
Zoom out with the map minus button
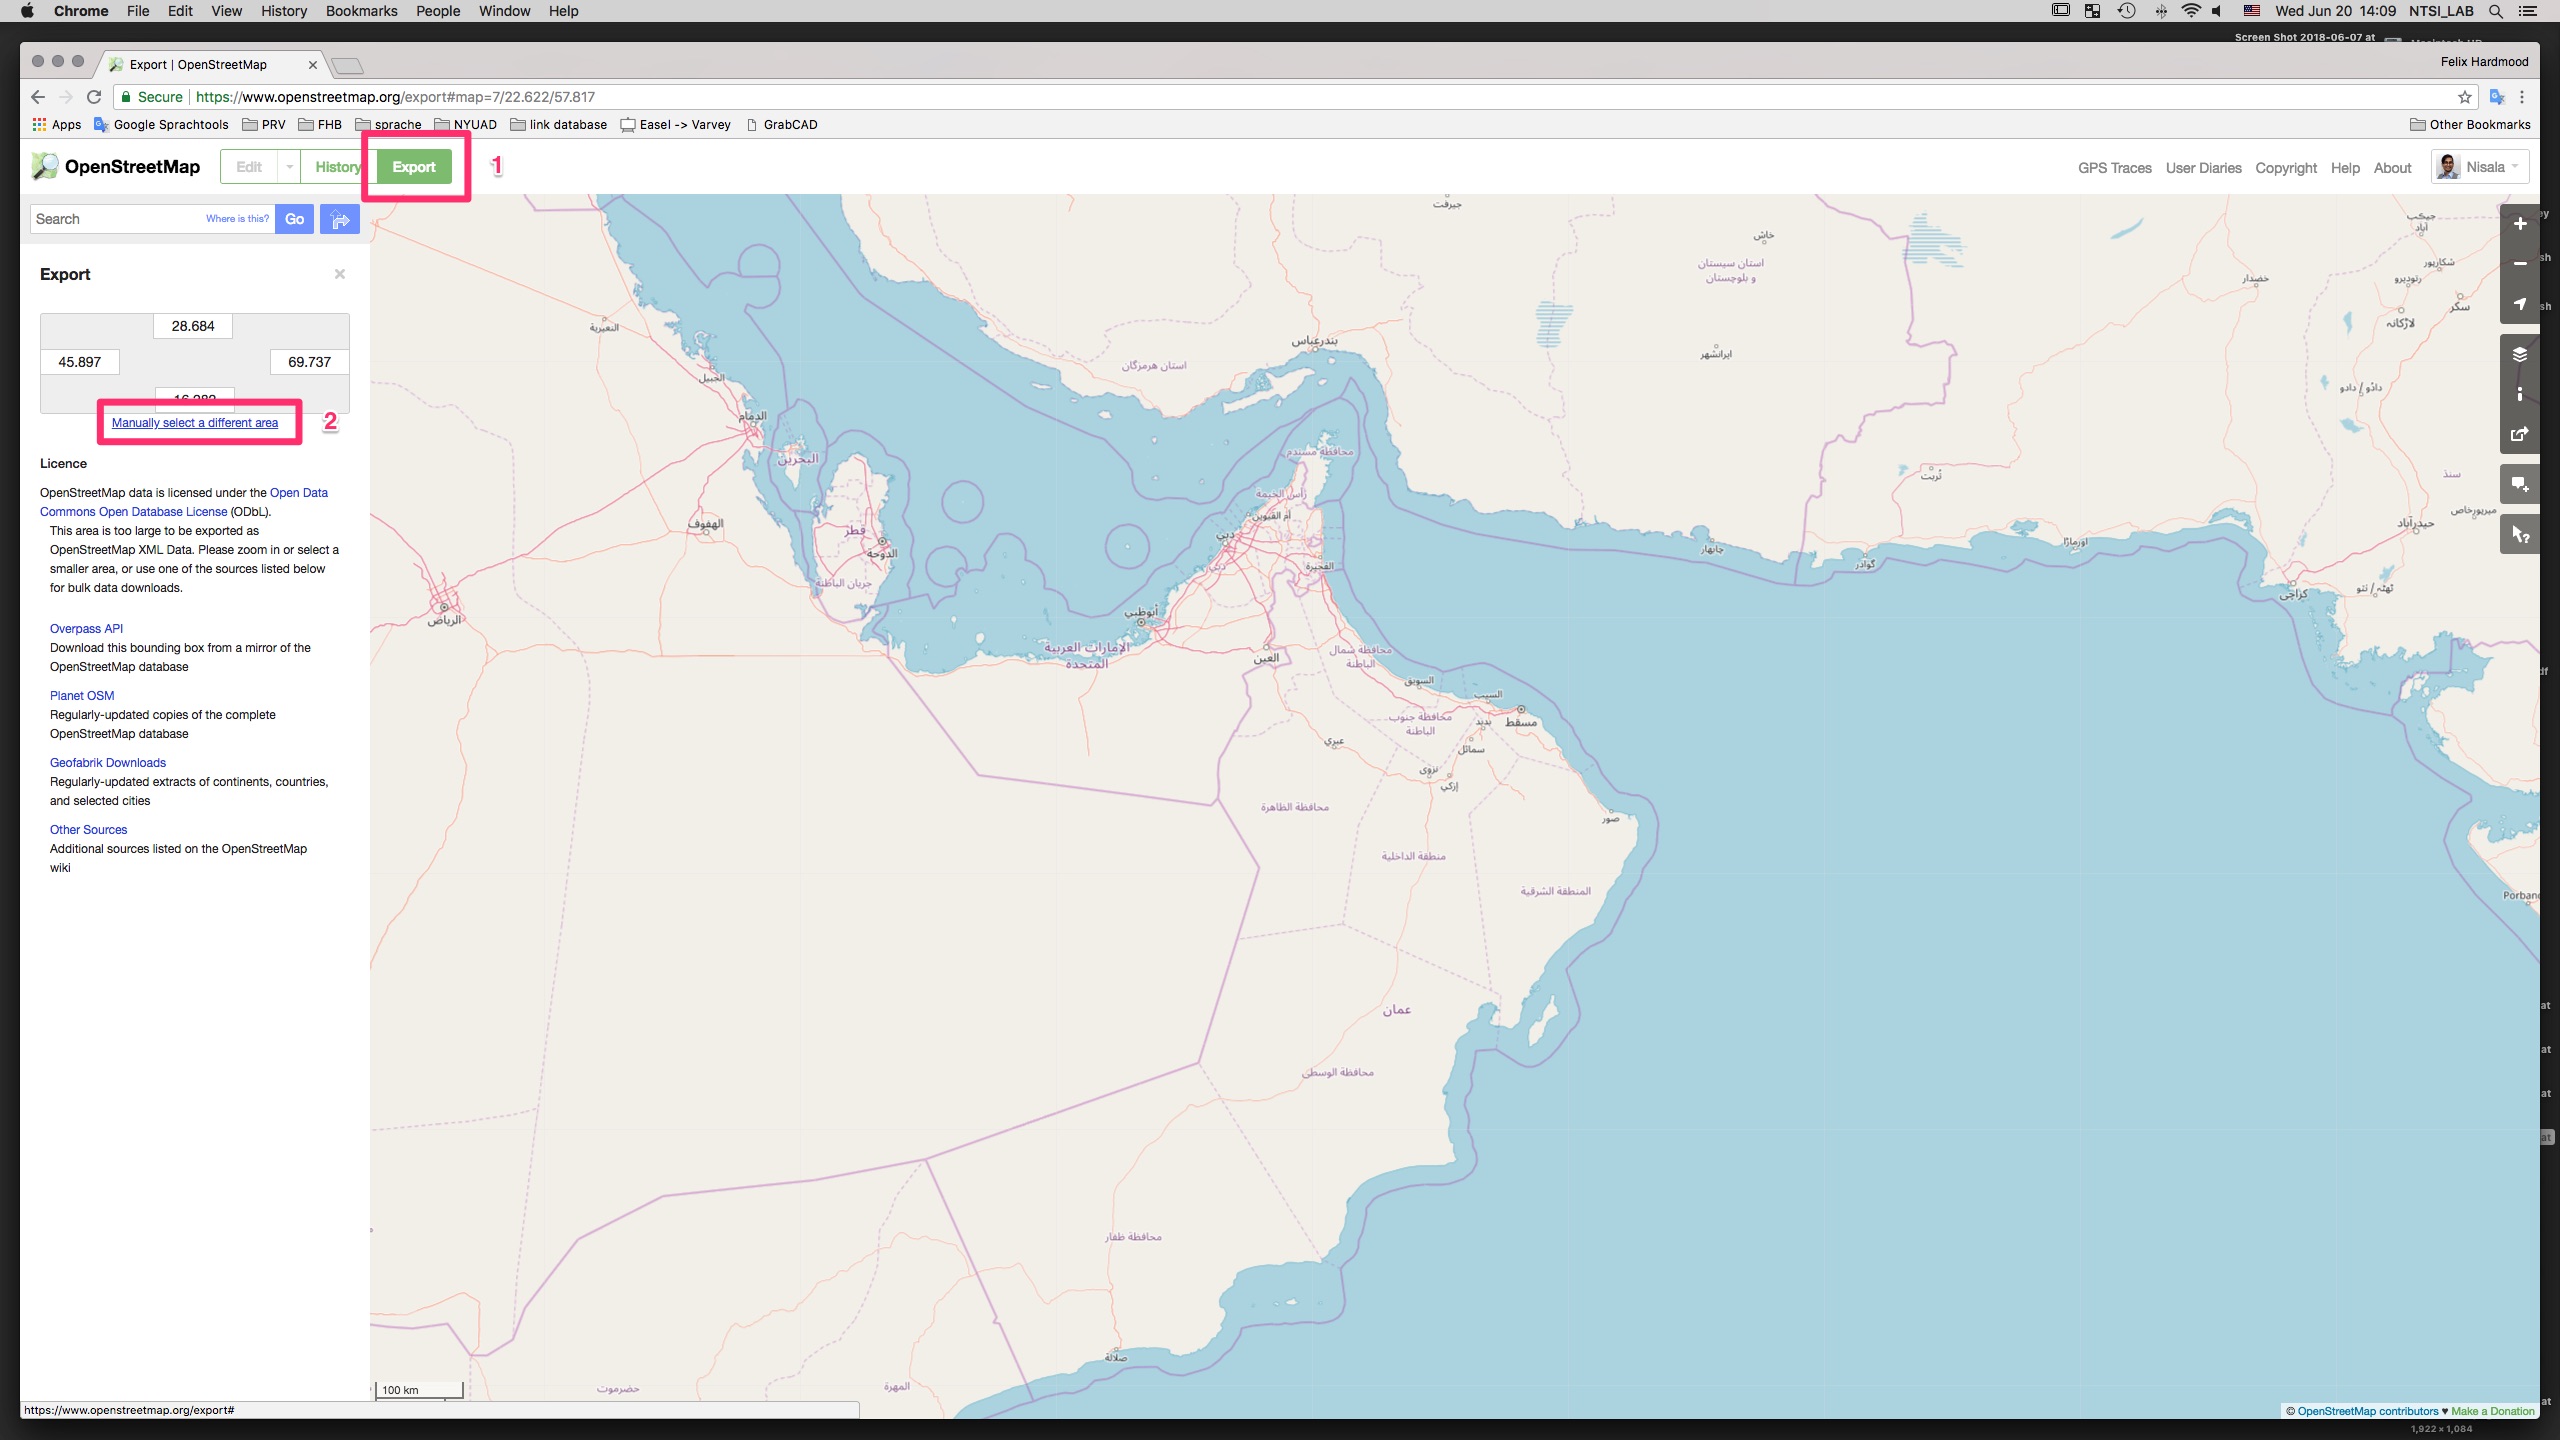[2519, 264]
